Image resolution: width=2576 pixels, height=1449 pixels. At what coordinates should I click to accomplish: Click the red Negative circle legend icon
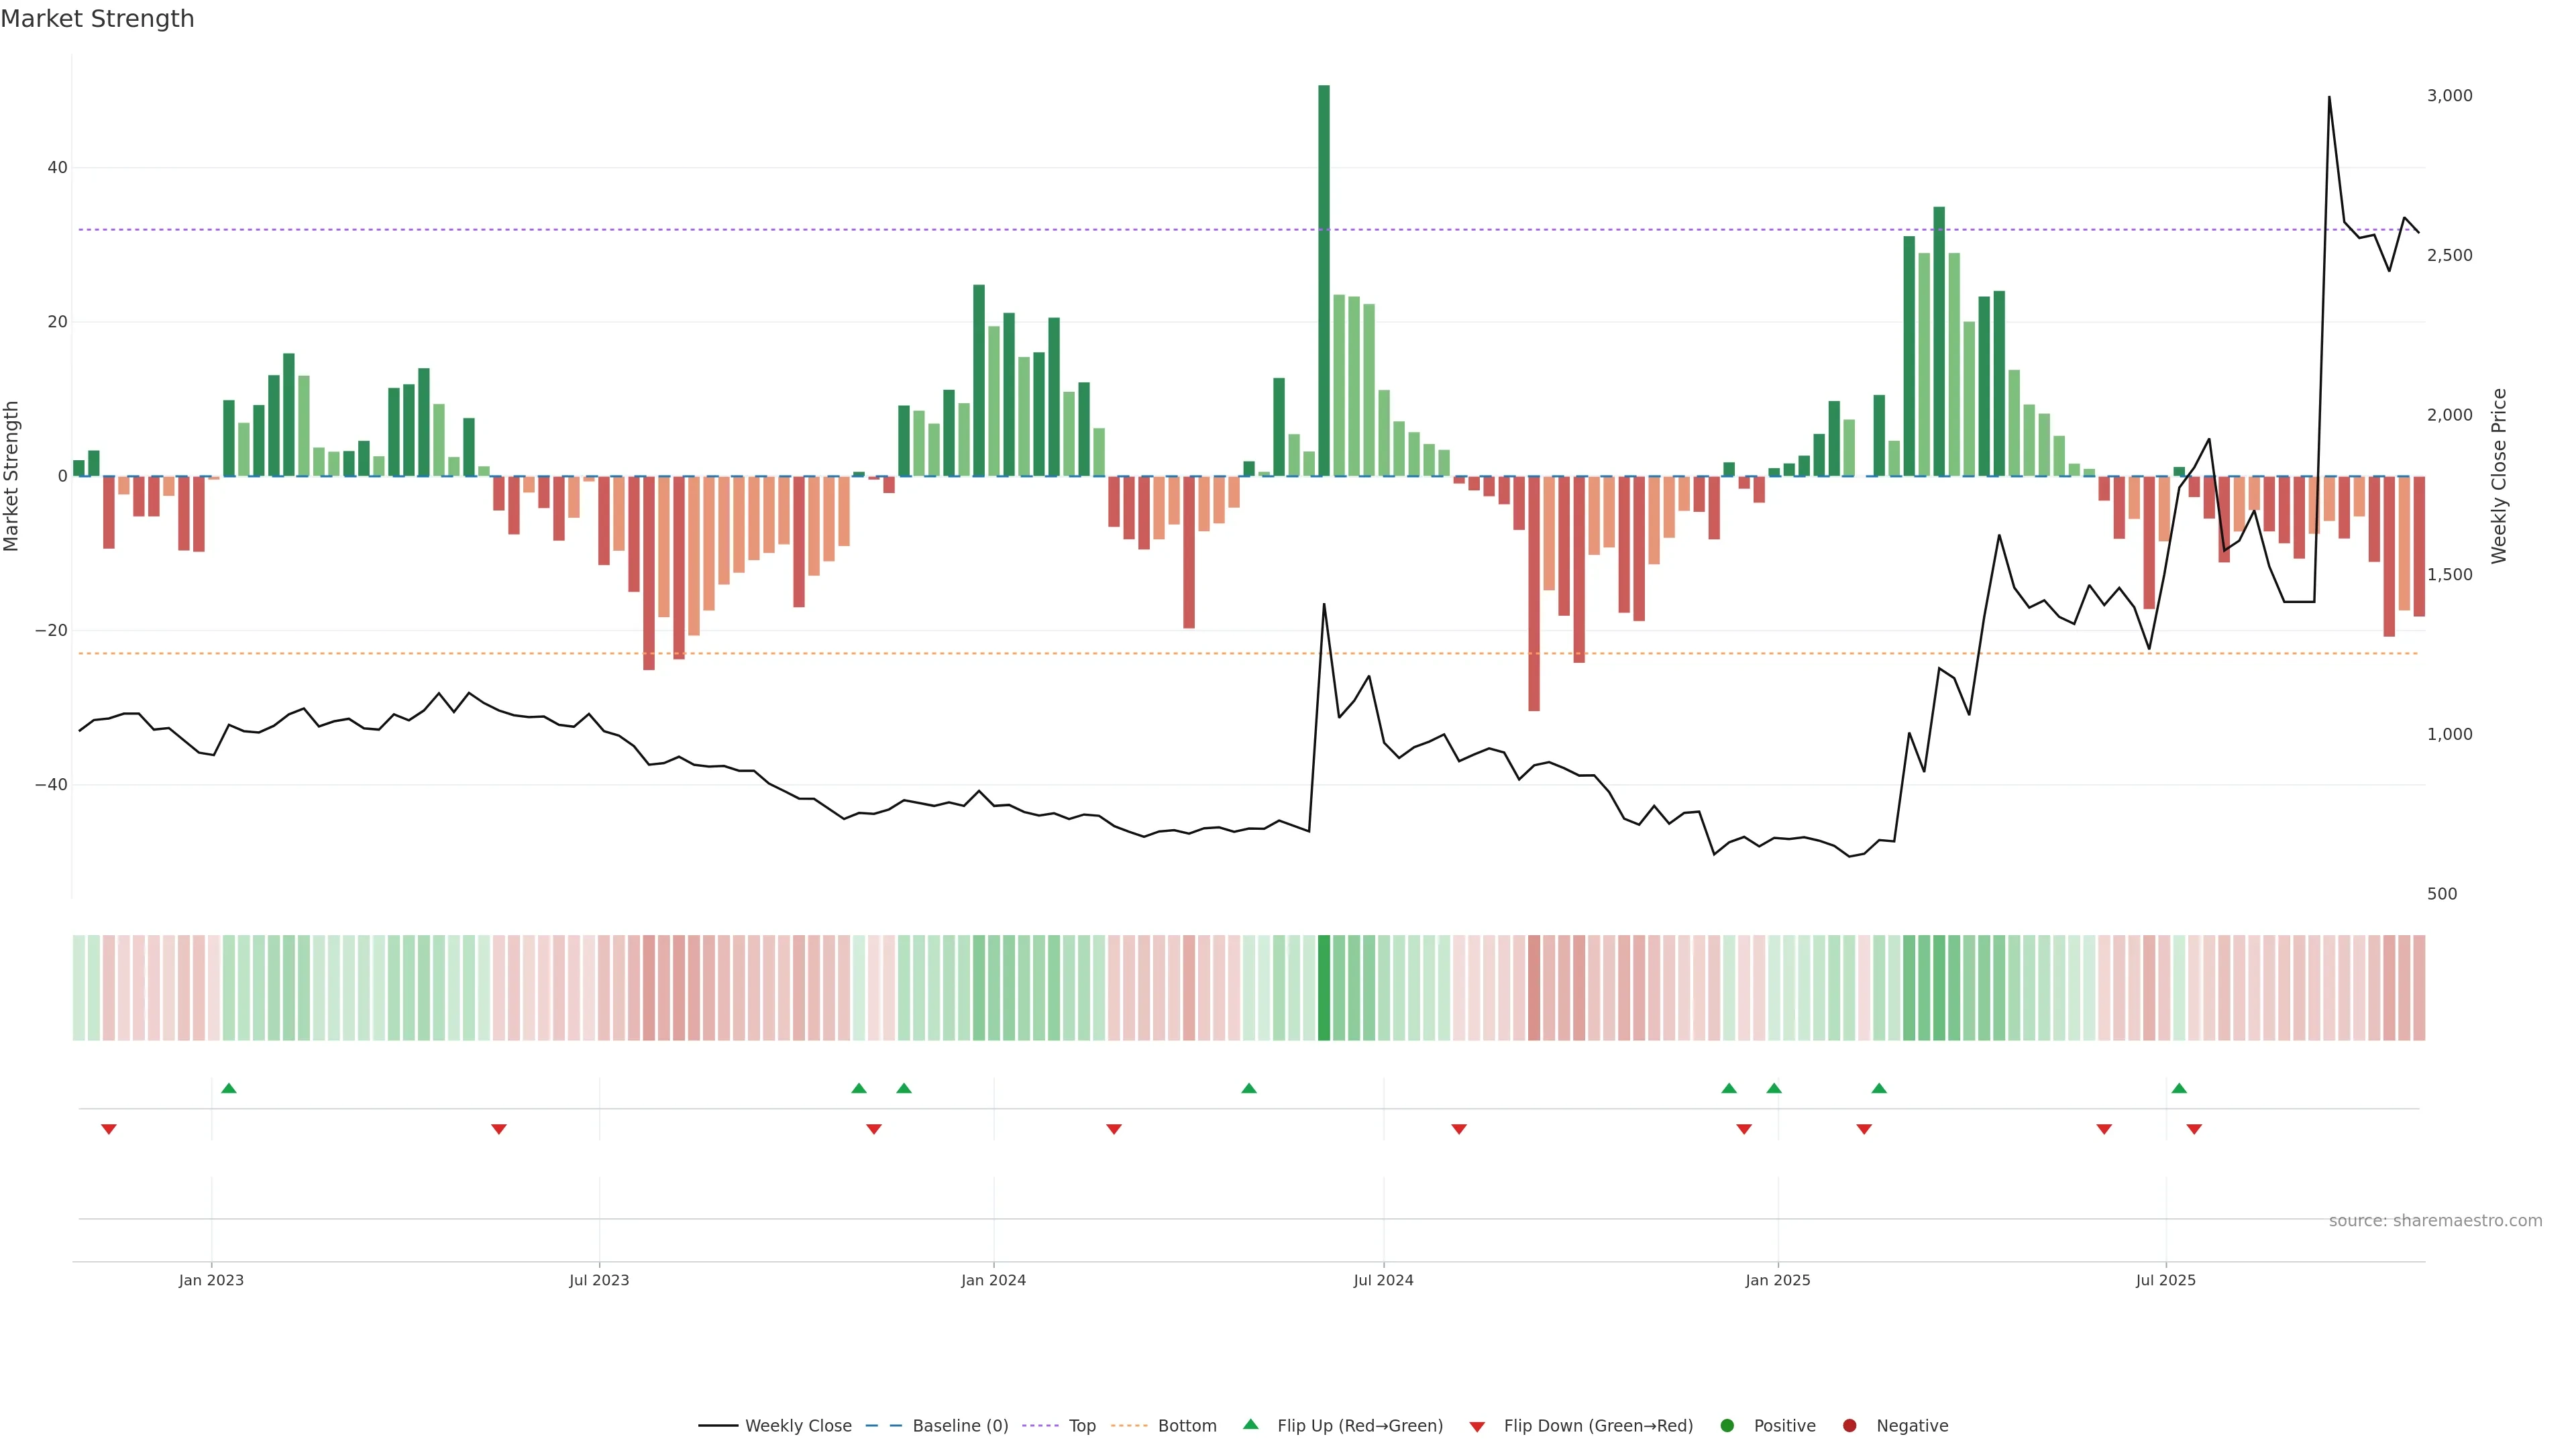click(1849, 1425)
